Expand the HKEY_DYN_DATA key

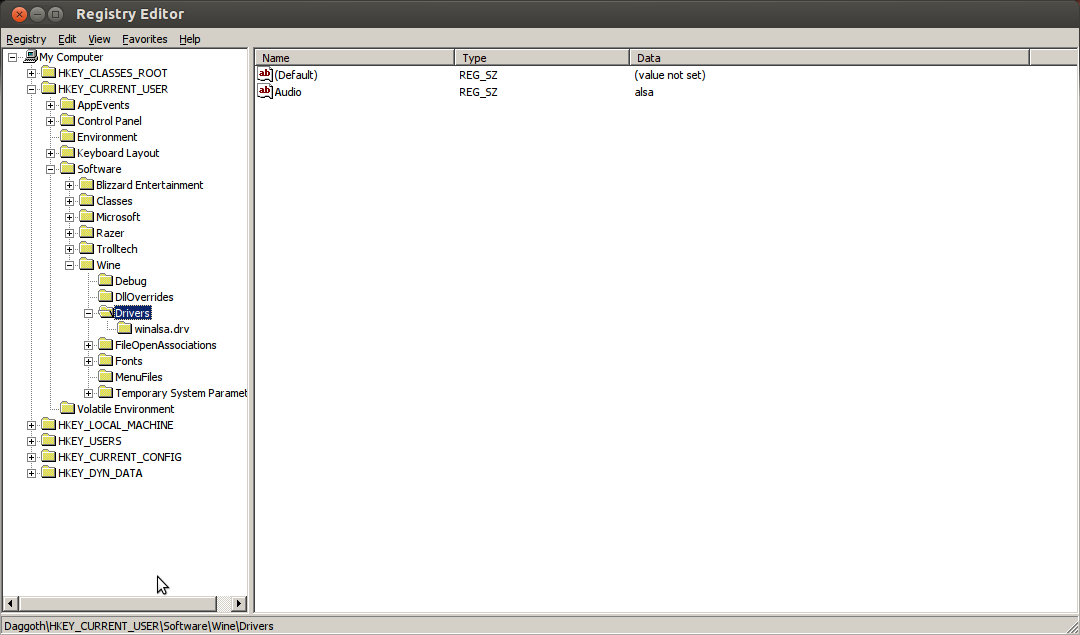point(32,473)
